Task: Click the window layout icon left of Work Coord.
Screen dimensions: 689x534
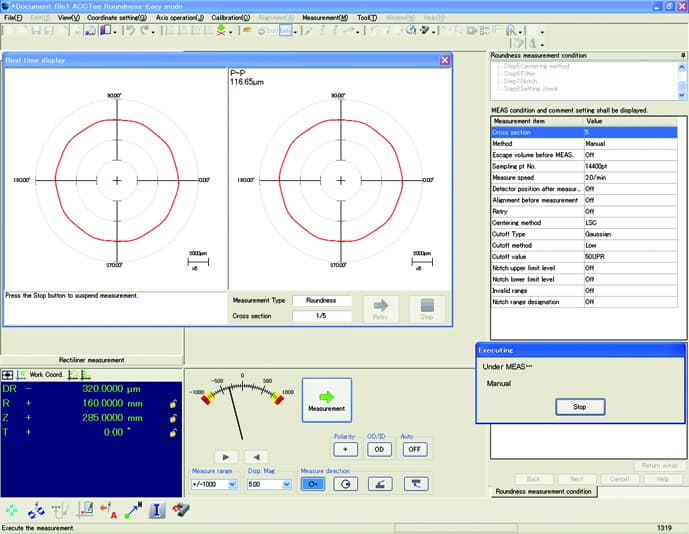Action: [x=7, y=375]
